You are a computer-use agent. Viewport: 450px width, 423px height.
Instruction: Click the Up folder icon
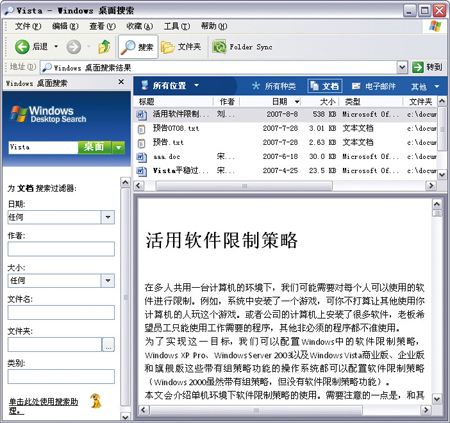point(104,47)
